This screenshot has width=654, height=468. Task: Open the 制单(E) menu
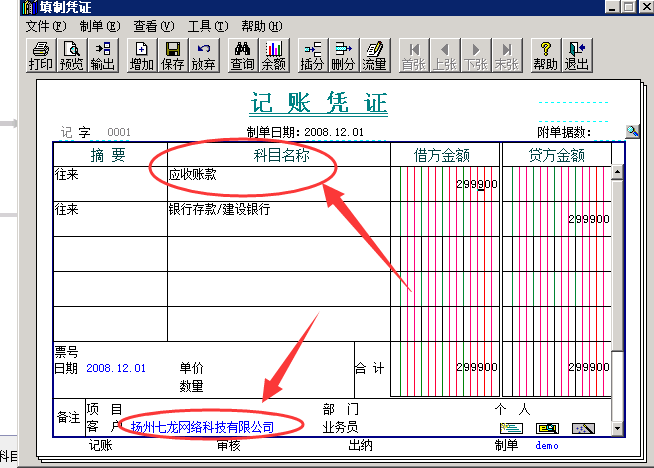[x=100, y=26]
